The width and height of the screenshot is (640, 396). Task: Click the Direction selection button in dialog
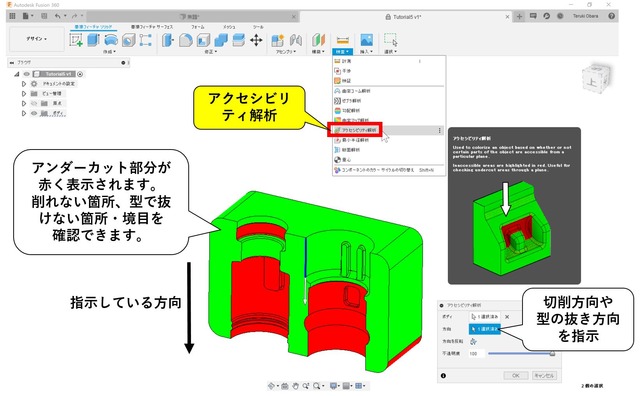point(484,329)
